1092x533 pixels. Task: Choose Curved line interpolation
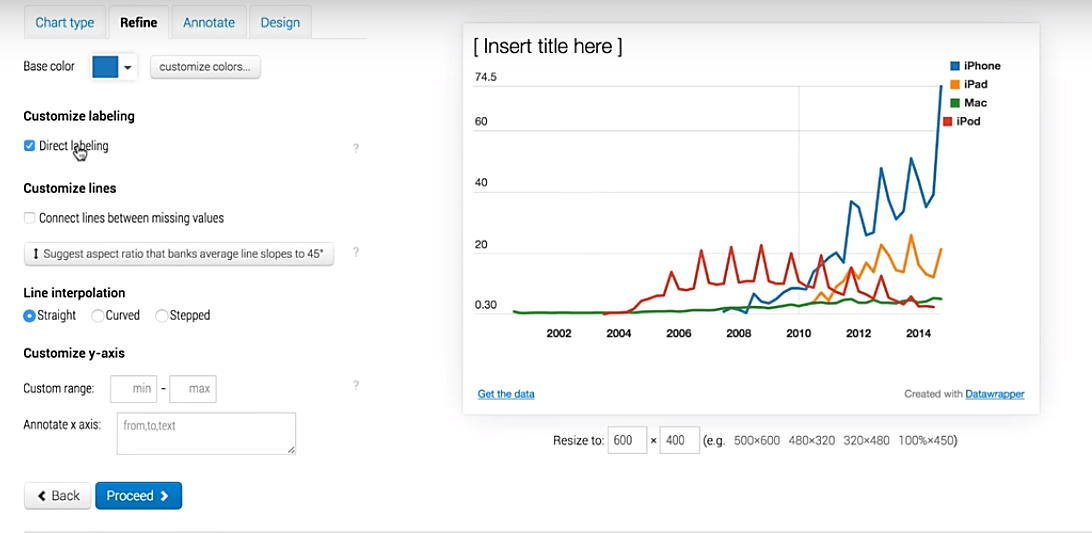(x=98, y=316)
